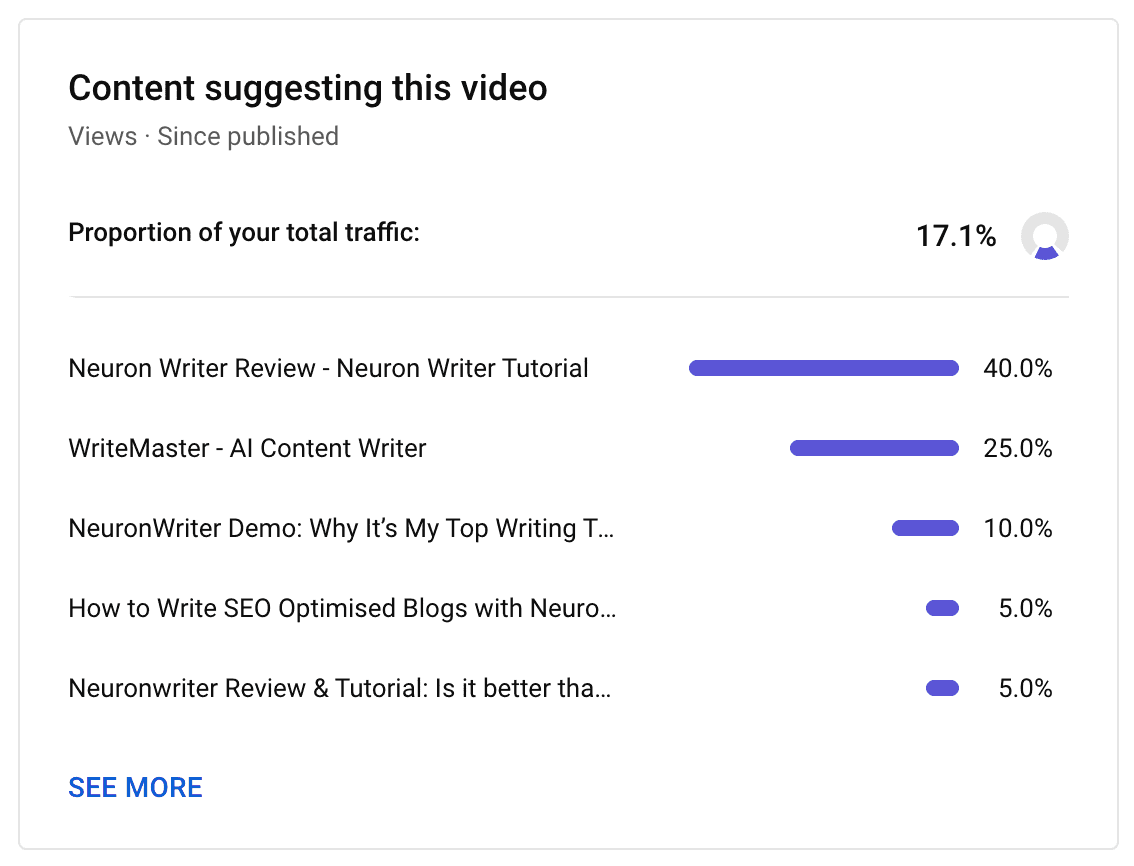Screen dimensions: 1134x866
Task: Click the 10.0% bar for NeuronWriter Demo
Action: [x=925, y=528]
